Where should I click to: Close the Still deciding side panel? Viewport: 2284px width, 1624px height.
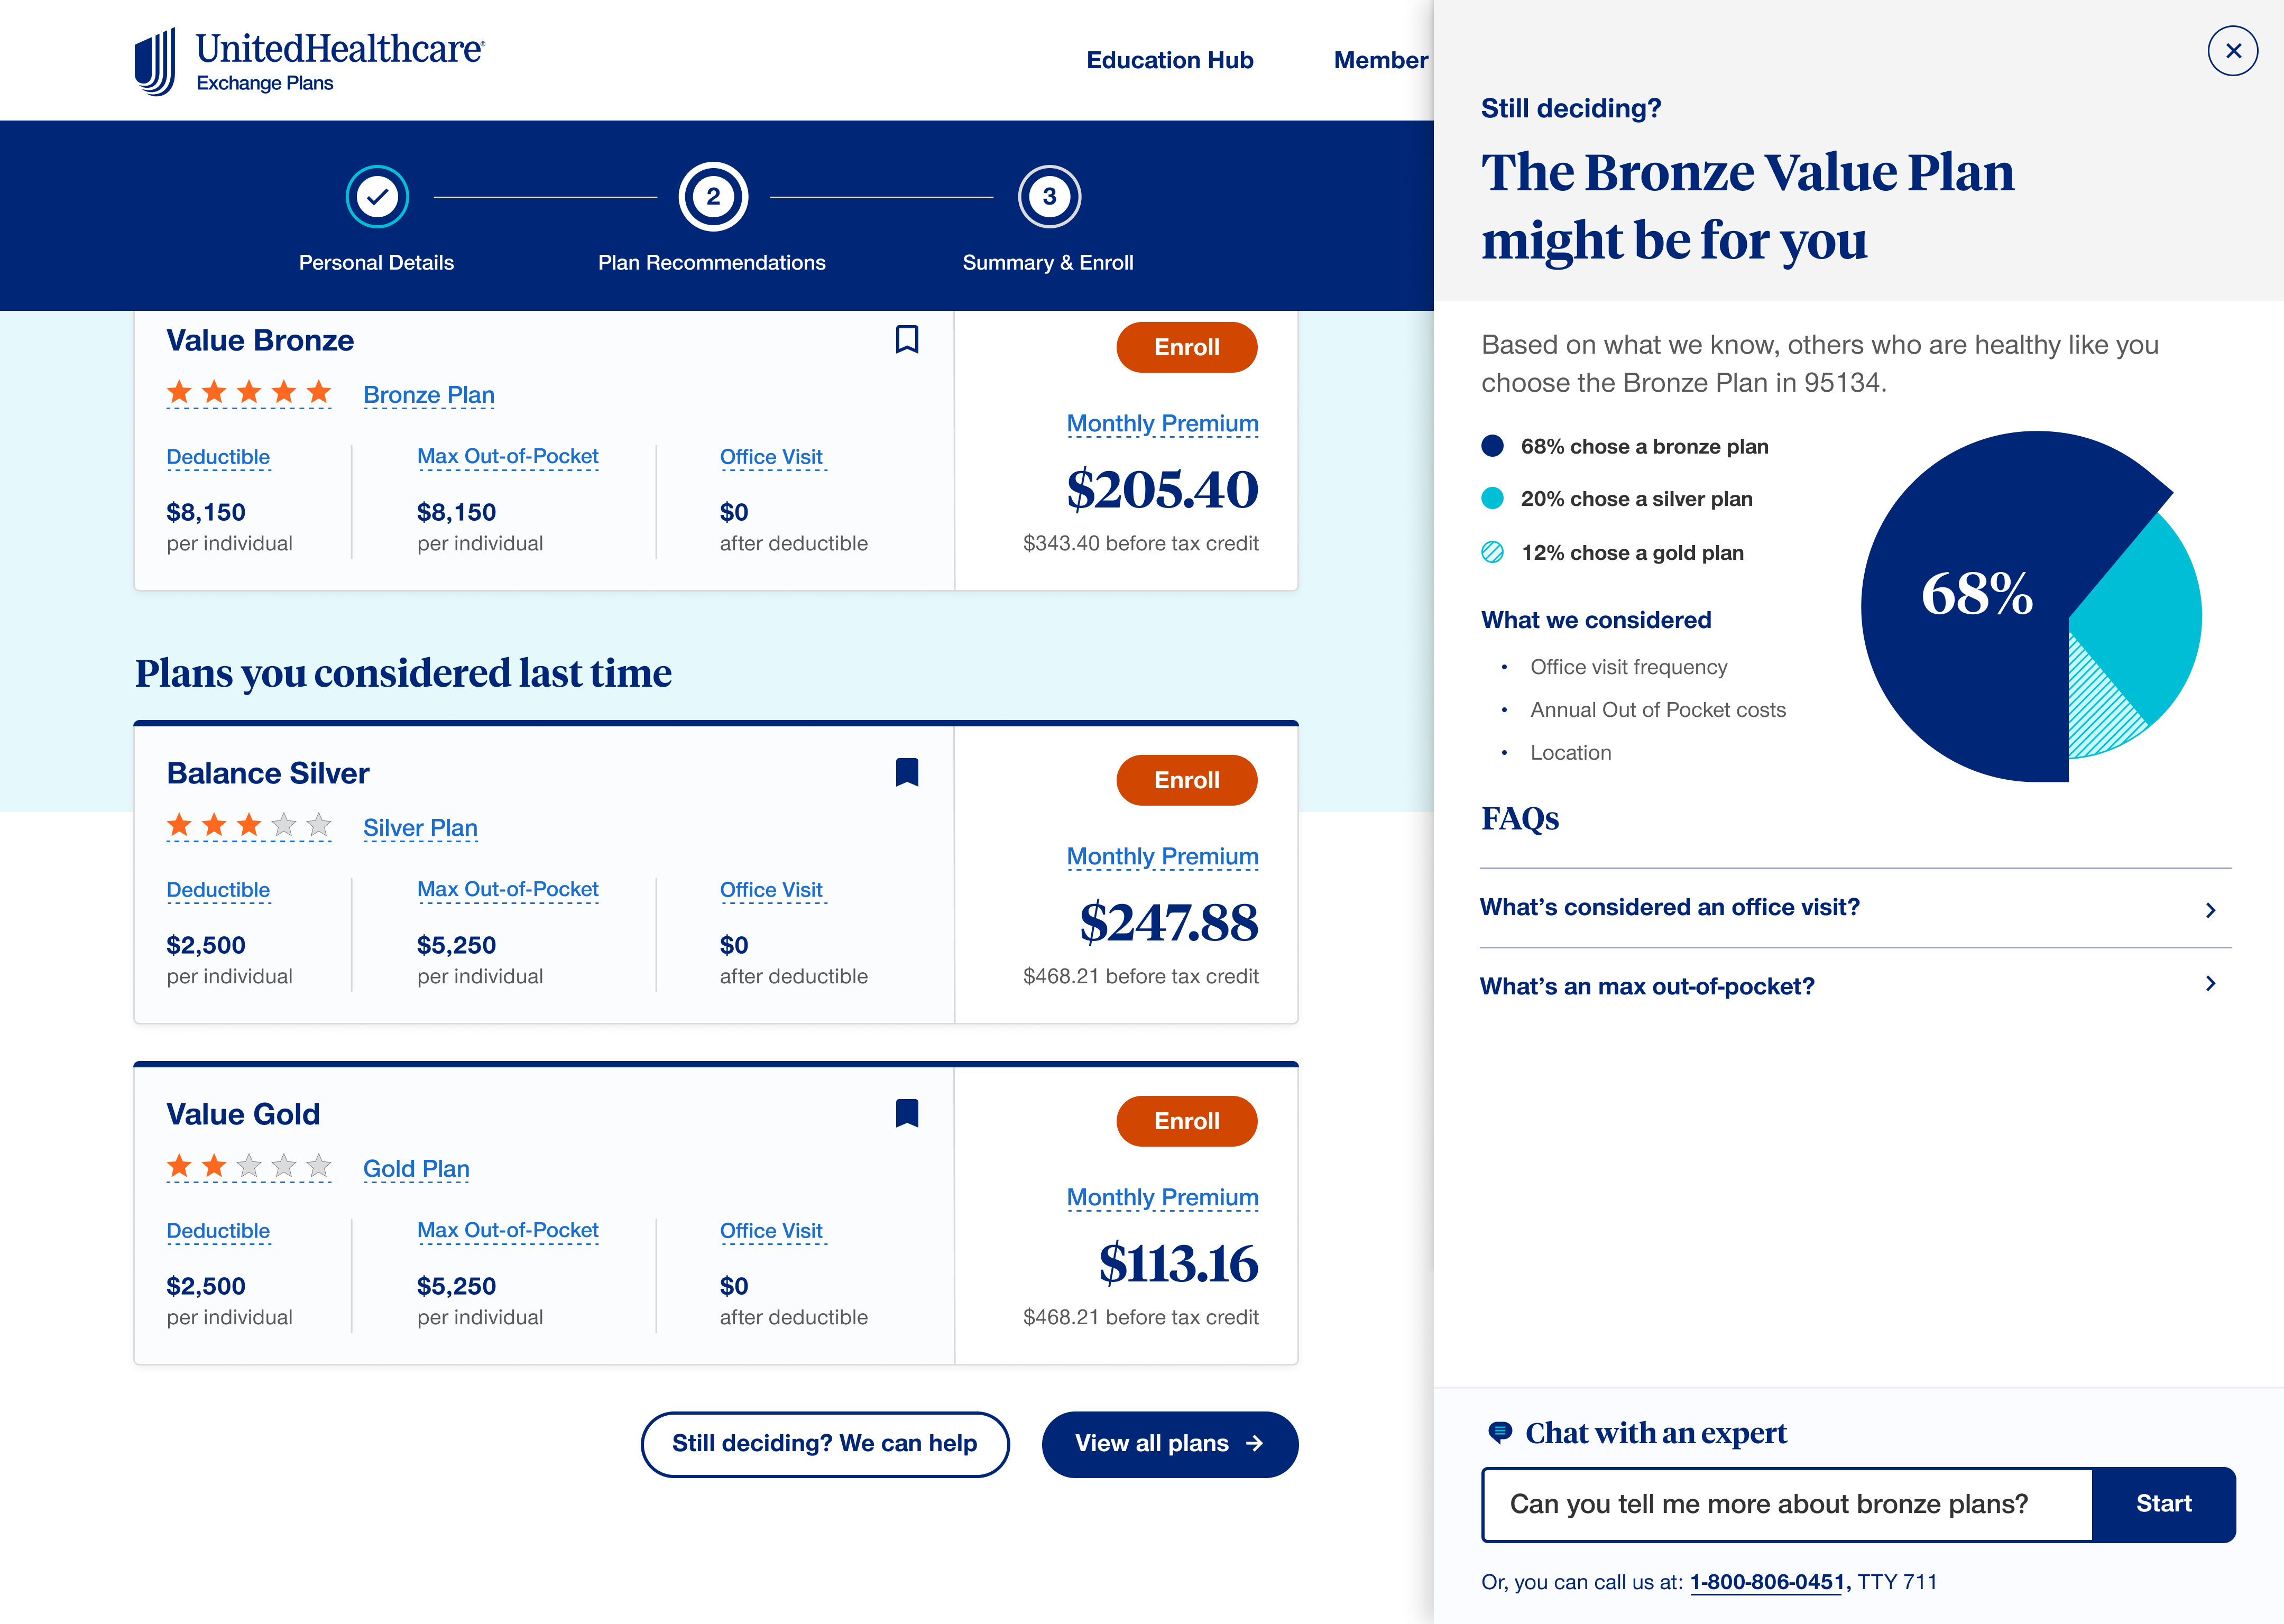(x=2231, y=51)
